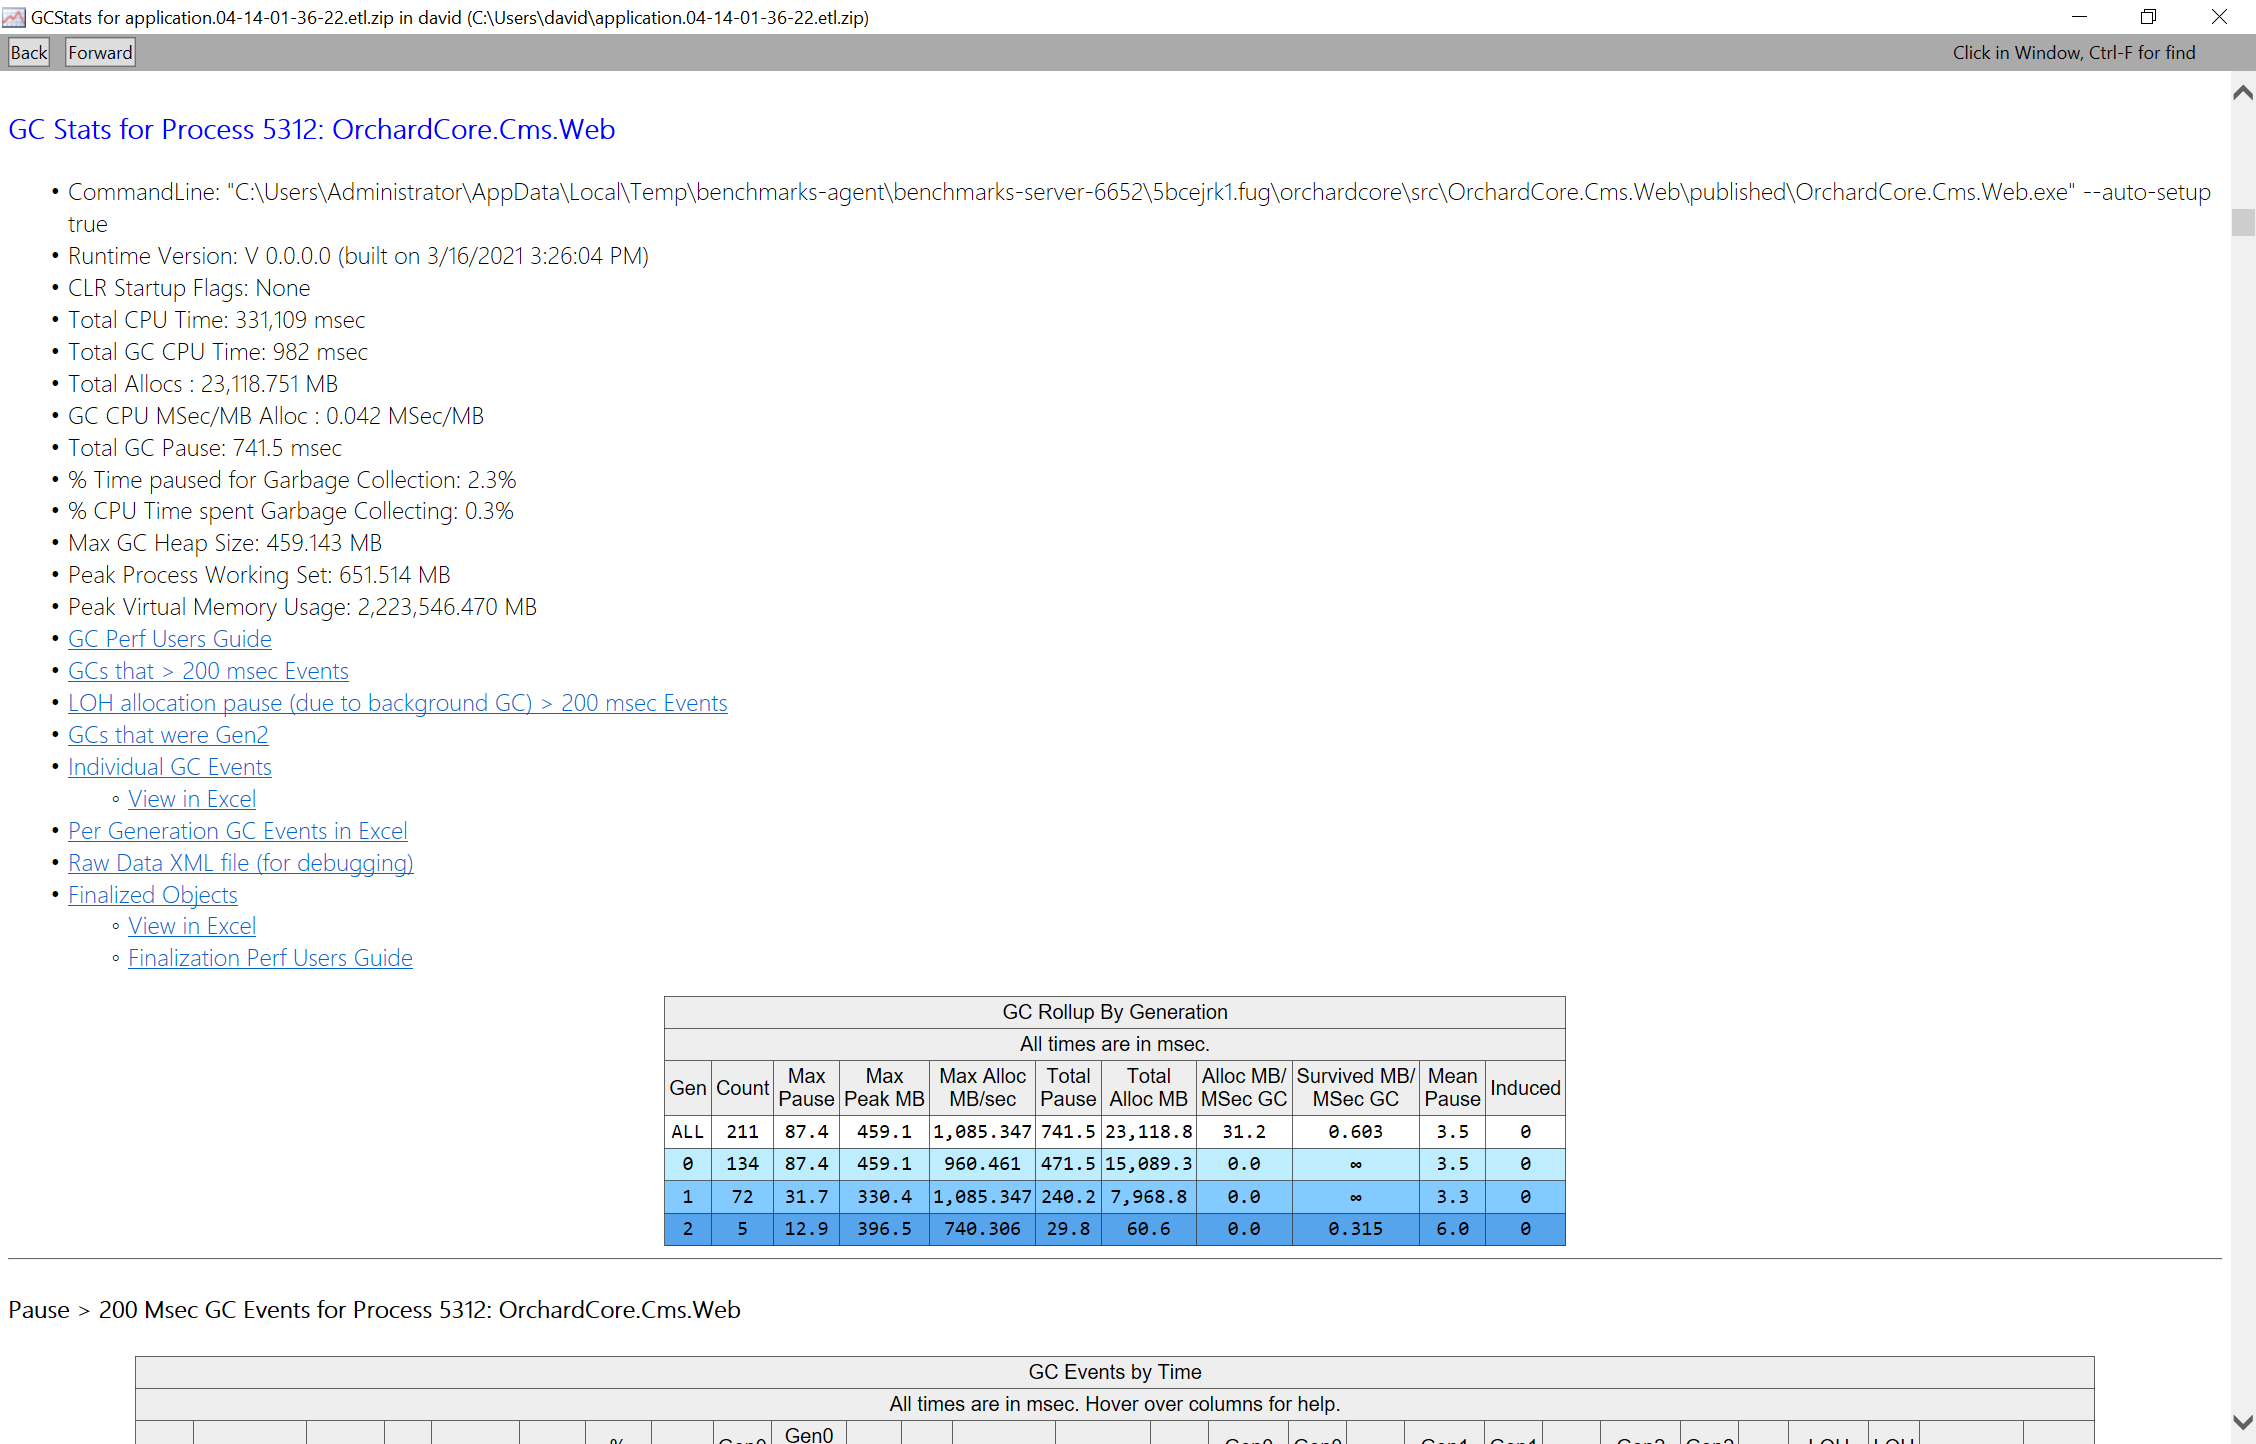Viewport: 2256px width, 1444px height.
Task: Click the scrollbar up arrow
Action: 2243,93
